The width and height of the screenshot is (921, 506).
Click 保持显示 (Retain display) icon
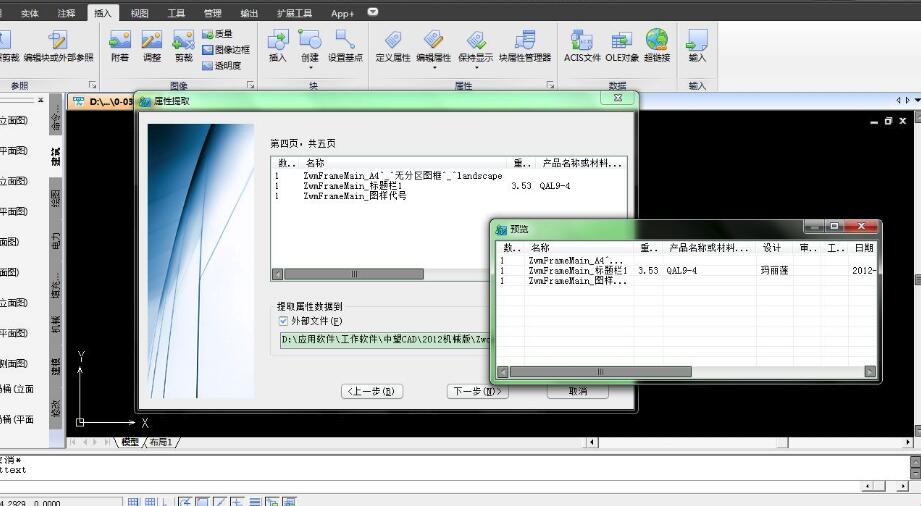476,46
